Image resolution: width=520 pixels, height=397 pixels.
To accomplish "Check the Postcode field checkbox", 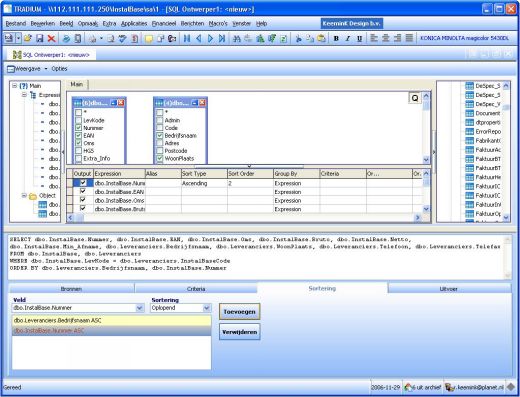I will (160, 151).
